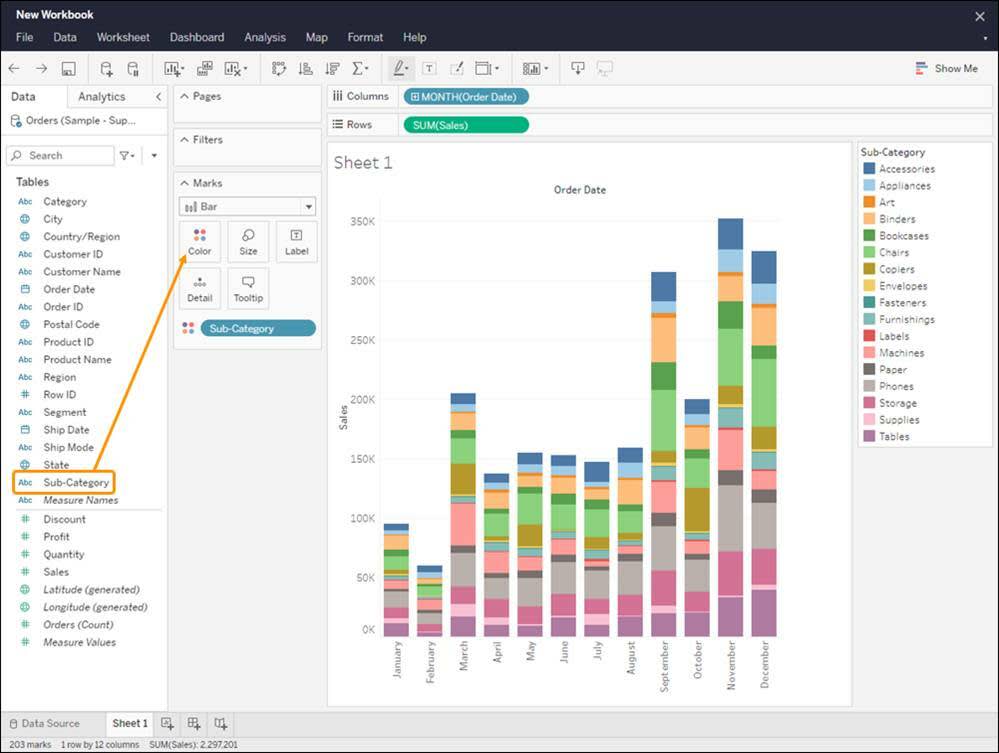
Task: Click the Undo arrow in the toolbar
Action: 14,68
